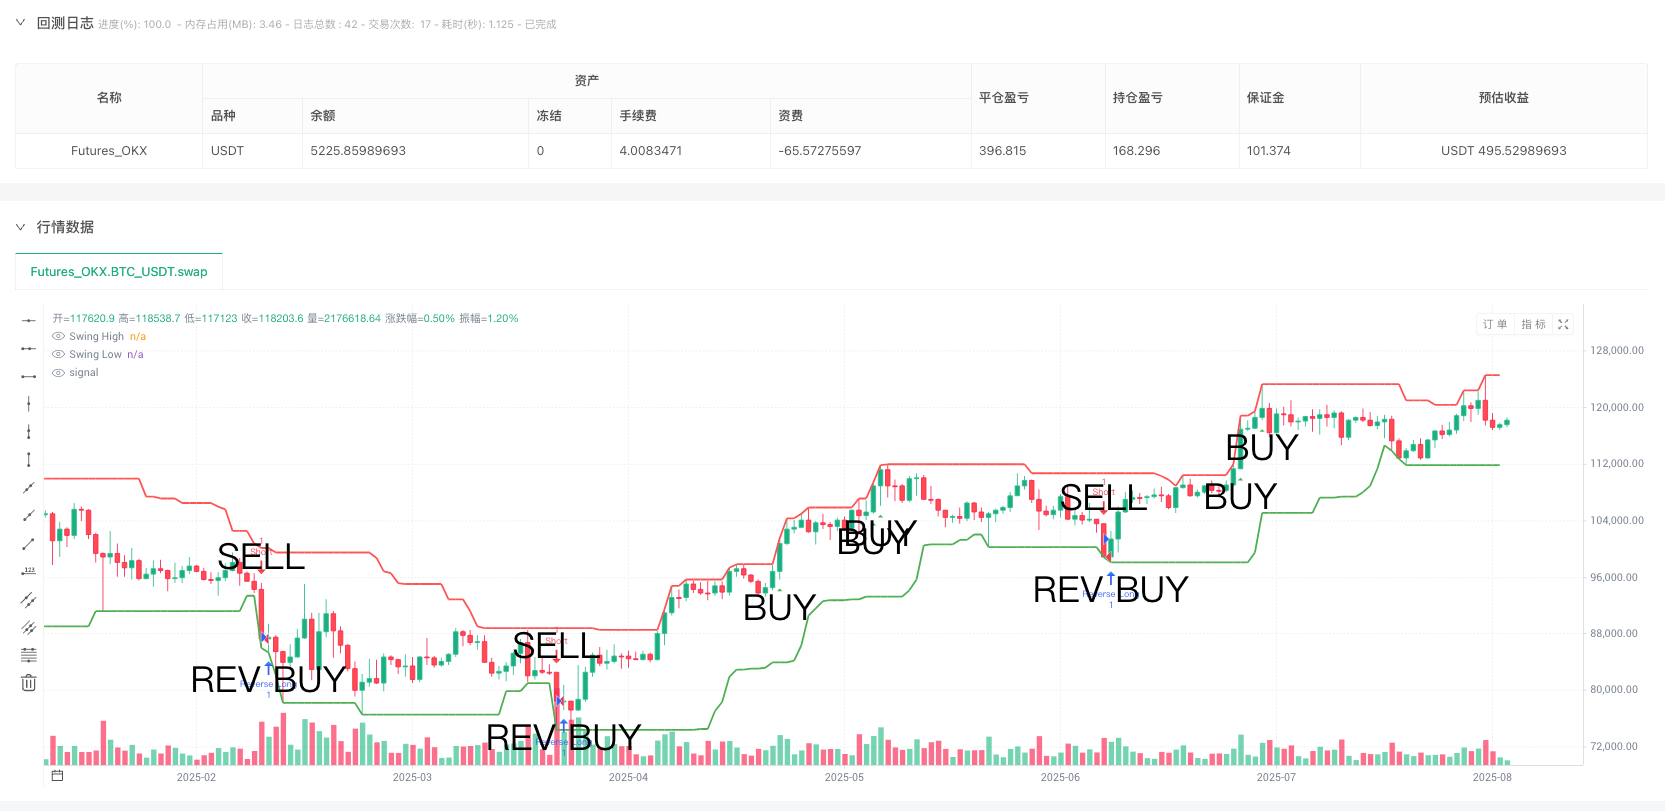Viewport: 1665px width, 811px height.
Task: Select the vertical line drawing tool
Action: point(28,404)
